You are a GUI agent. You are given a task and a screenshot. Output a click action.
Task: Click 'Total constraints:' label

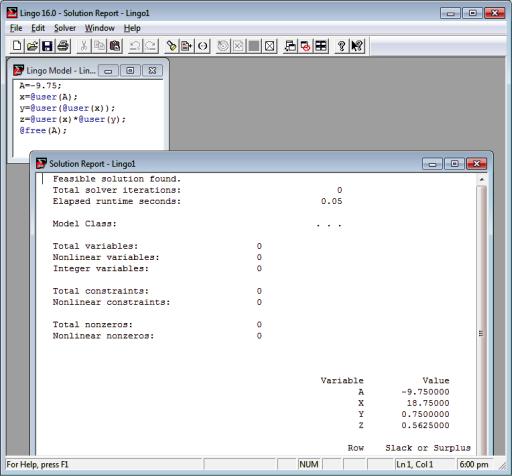pyautogui.click(x=101, y=291)
